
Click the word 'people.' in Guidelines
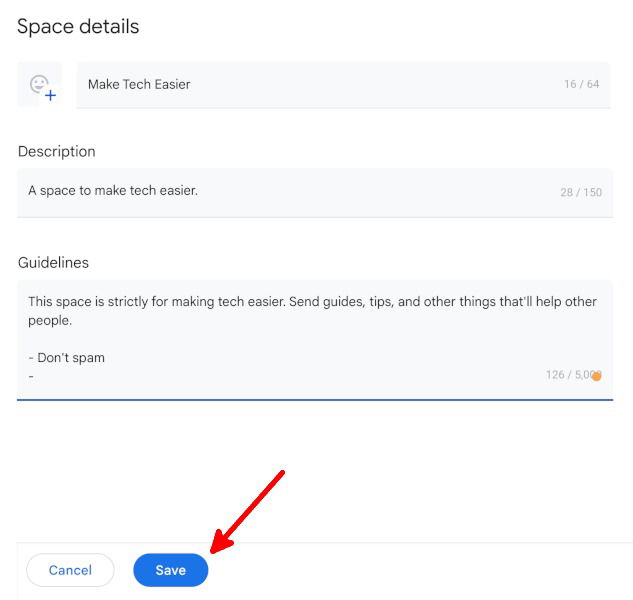coord(50,321)
